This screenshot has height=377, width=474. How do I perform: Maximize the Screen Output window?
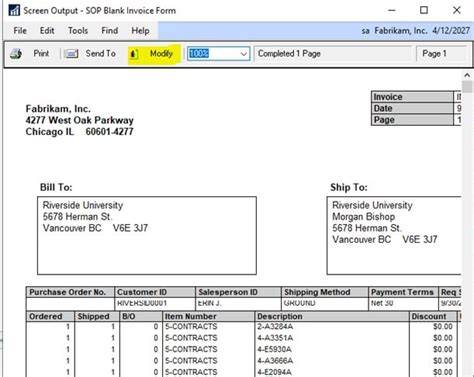tap(424, 10)
